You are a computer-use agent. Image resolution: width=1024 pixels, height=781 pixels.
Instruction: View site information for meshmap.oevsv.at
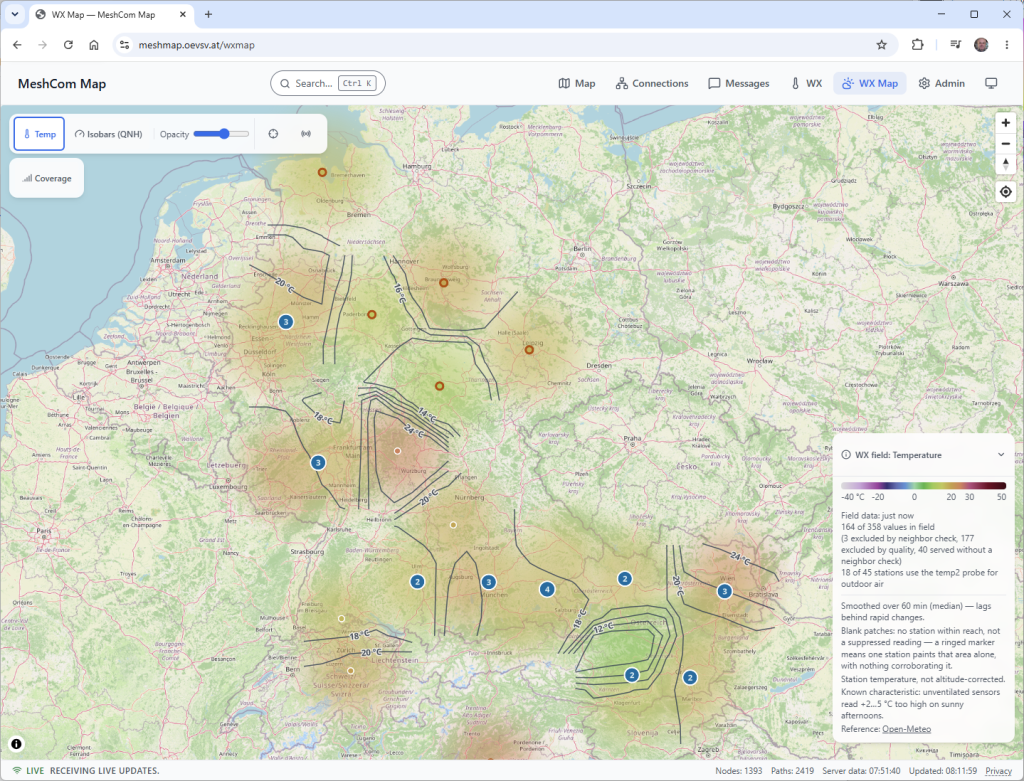pyautogui.click(x=124, y=44)
